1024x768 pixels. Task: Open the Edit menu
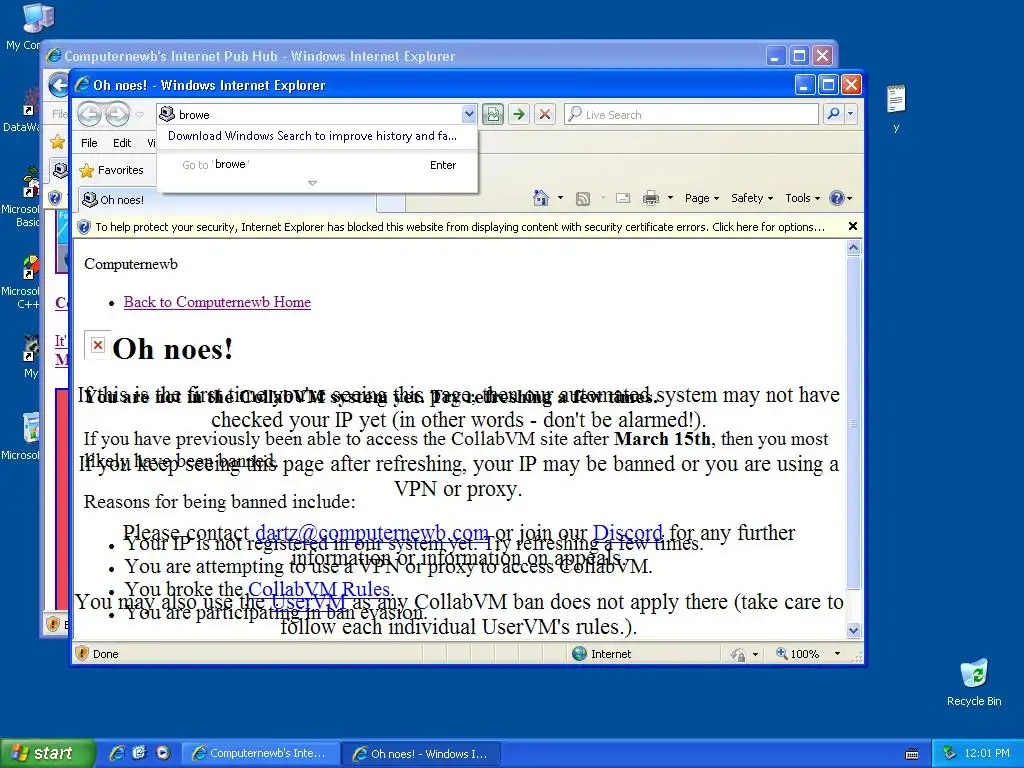click(x=122, y=143)
